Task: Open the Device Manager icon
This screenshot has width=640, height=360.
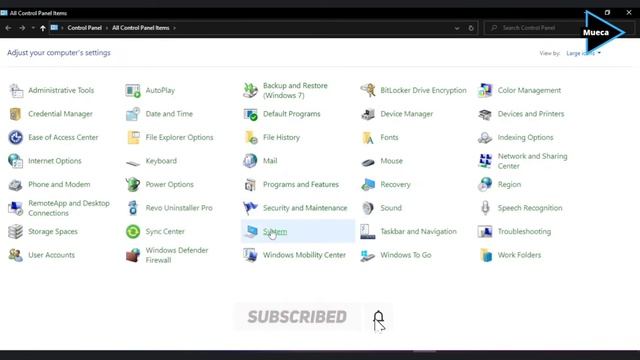Action: [368, 114]
